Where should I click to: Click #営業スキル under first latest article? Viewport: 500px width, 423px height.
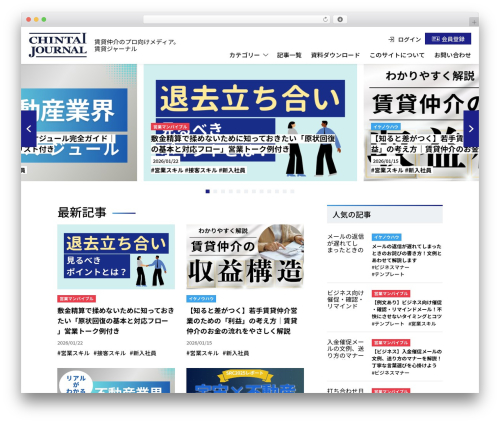click(x=73, y=353)
